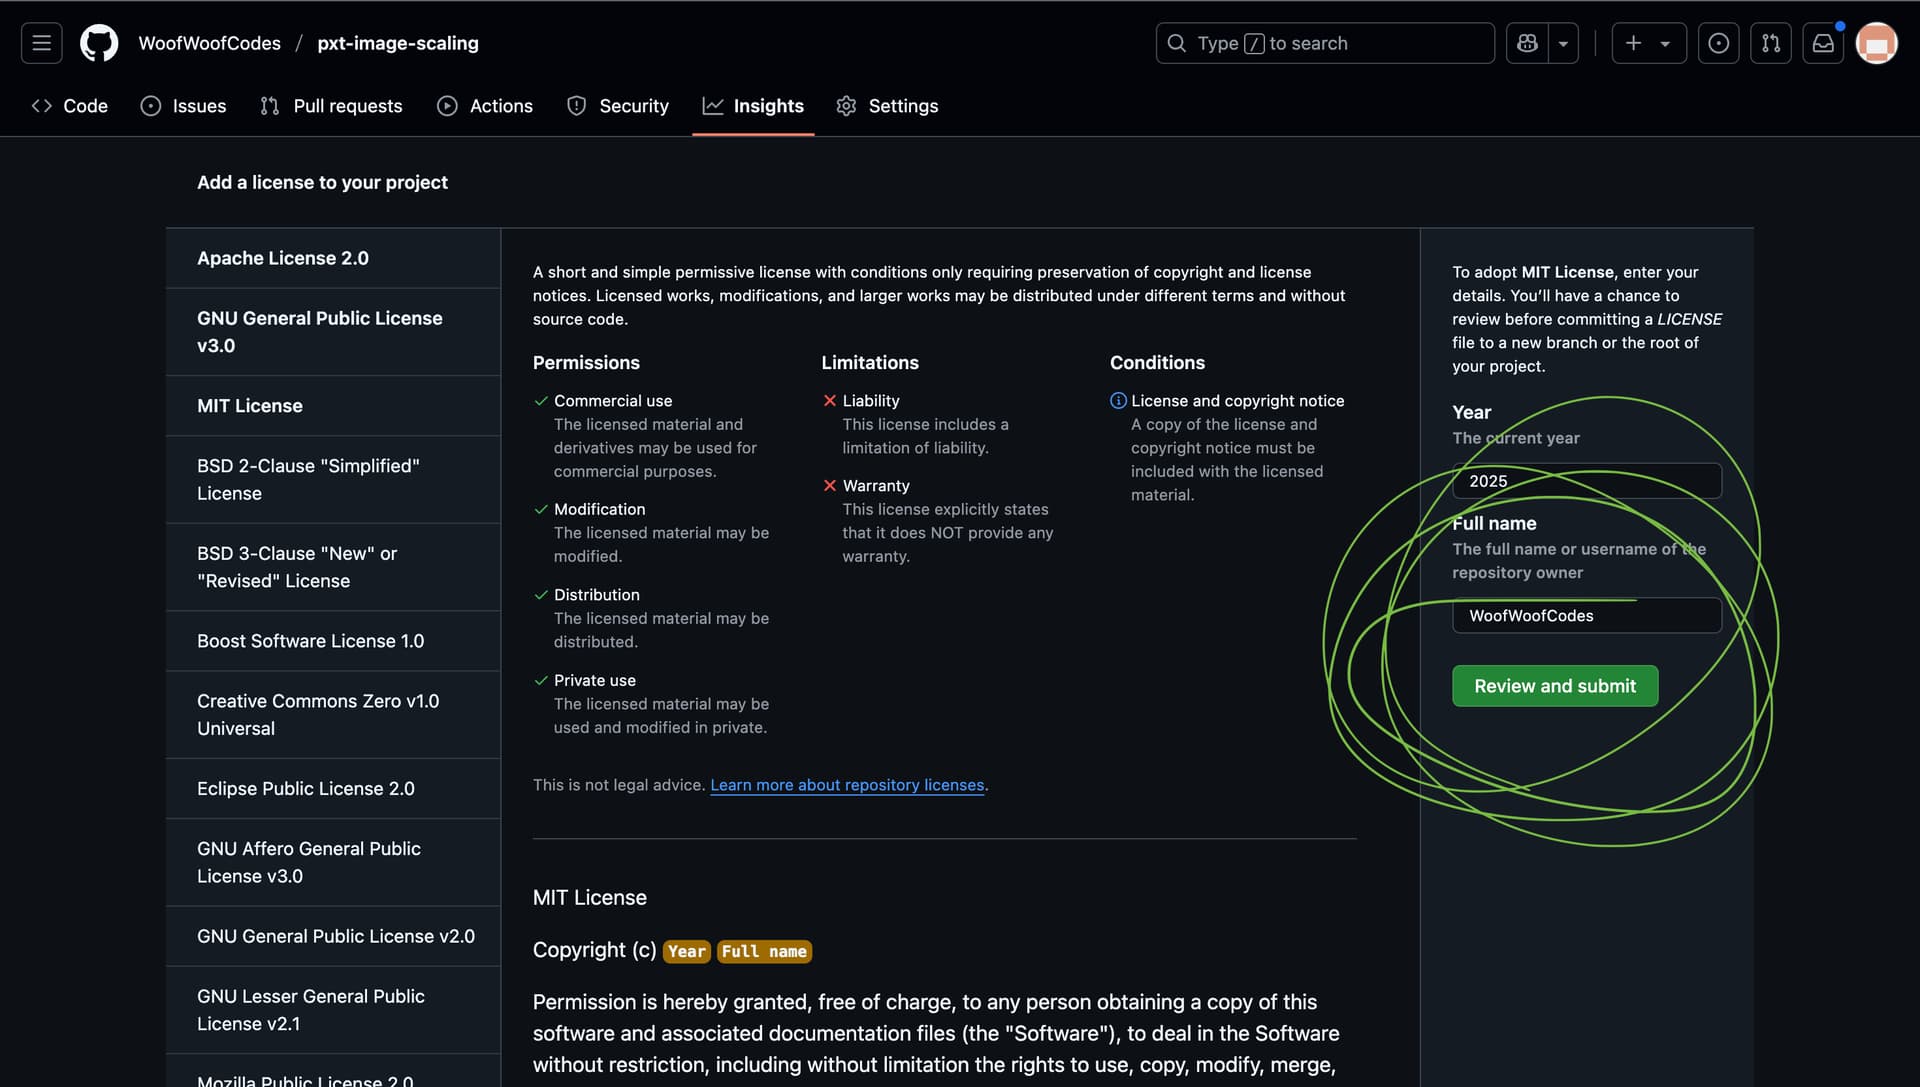Switch to the Actions tab
The height and width of the screenshot is (1087, 1920).
coord(485,106)
